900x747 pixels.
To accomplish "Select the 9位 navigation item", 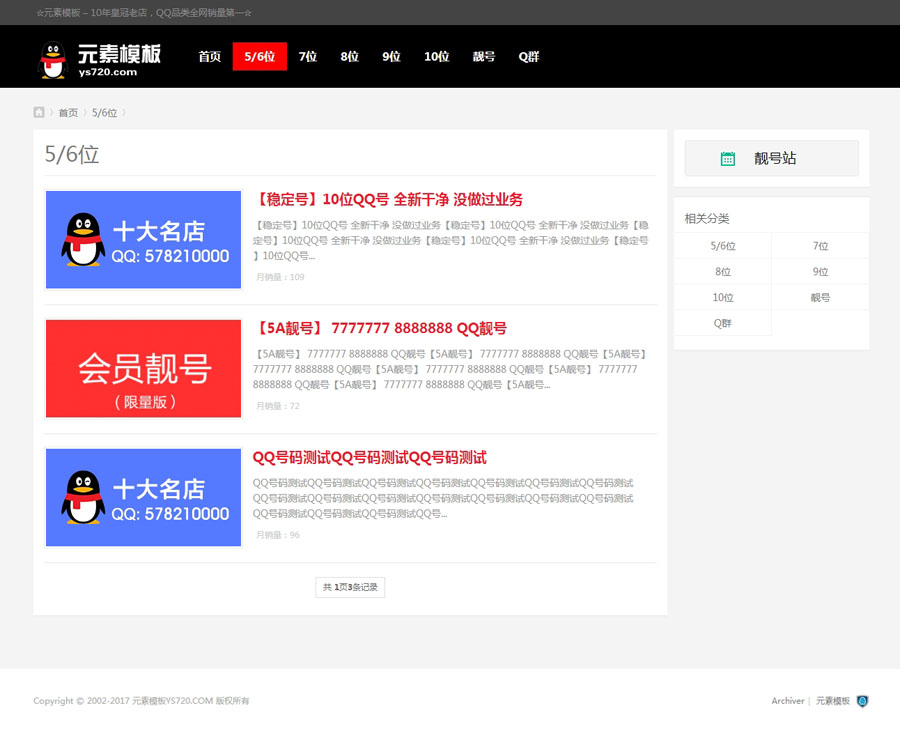I will click(391, 56).
